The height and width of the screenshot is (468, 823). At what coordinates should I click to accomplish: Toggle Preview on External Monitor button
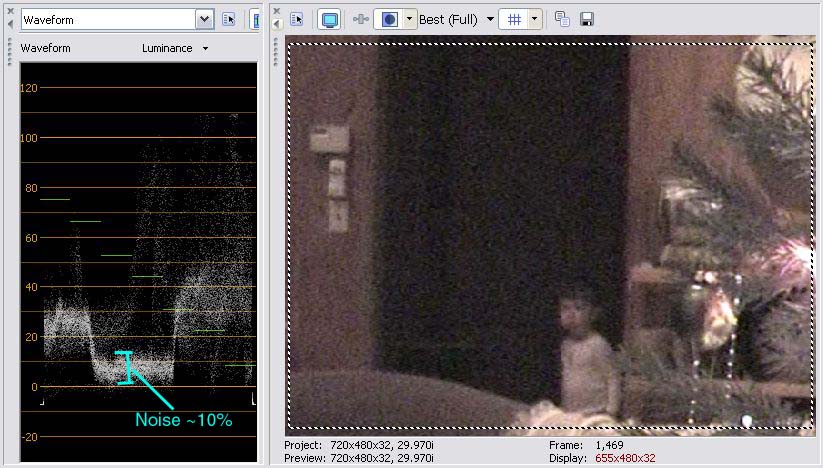click(x=329, y=20)
